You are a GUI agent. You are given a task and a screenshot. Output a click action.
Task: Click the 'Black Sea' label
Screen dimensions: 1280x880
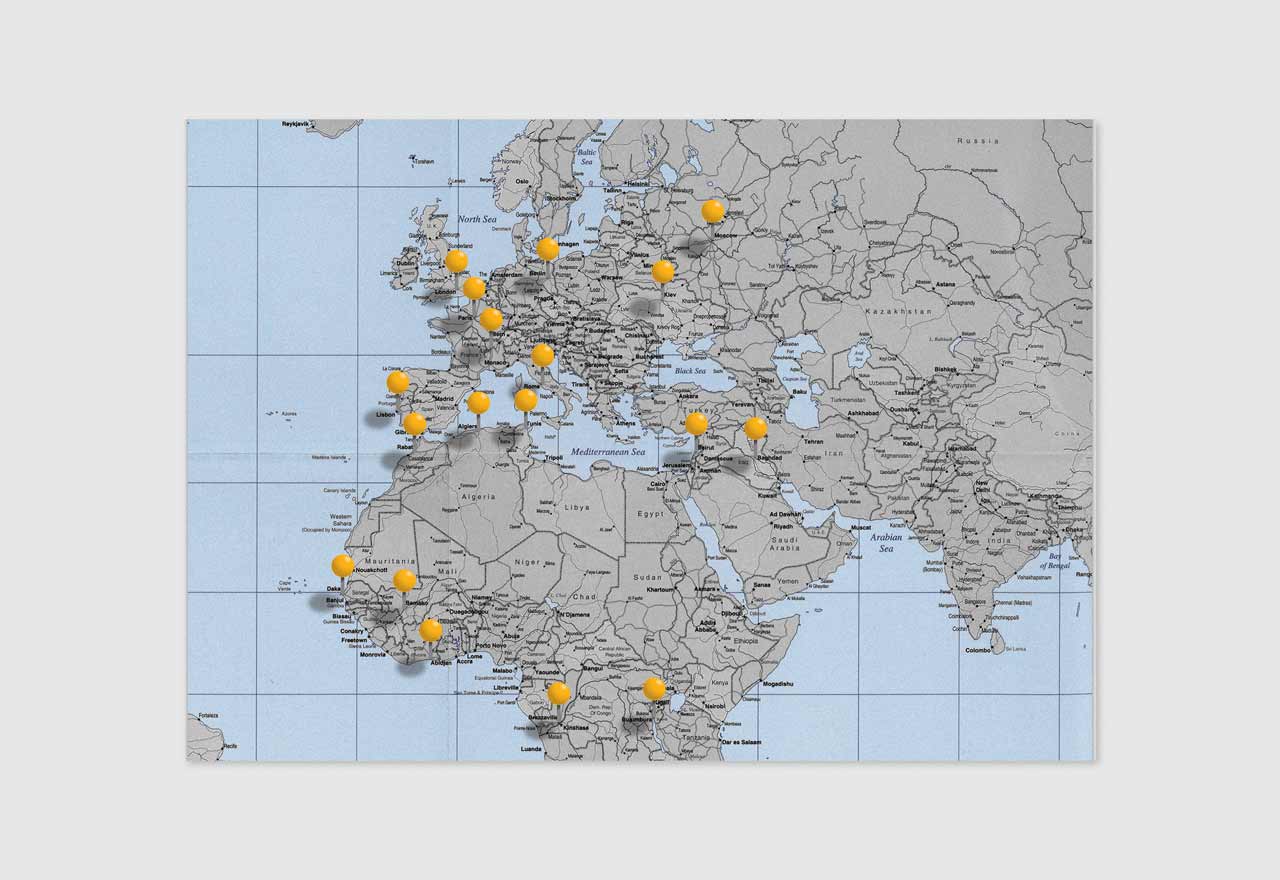[690, 371]
